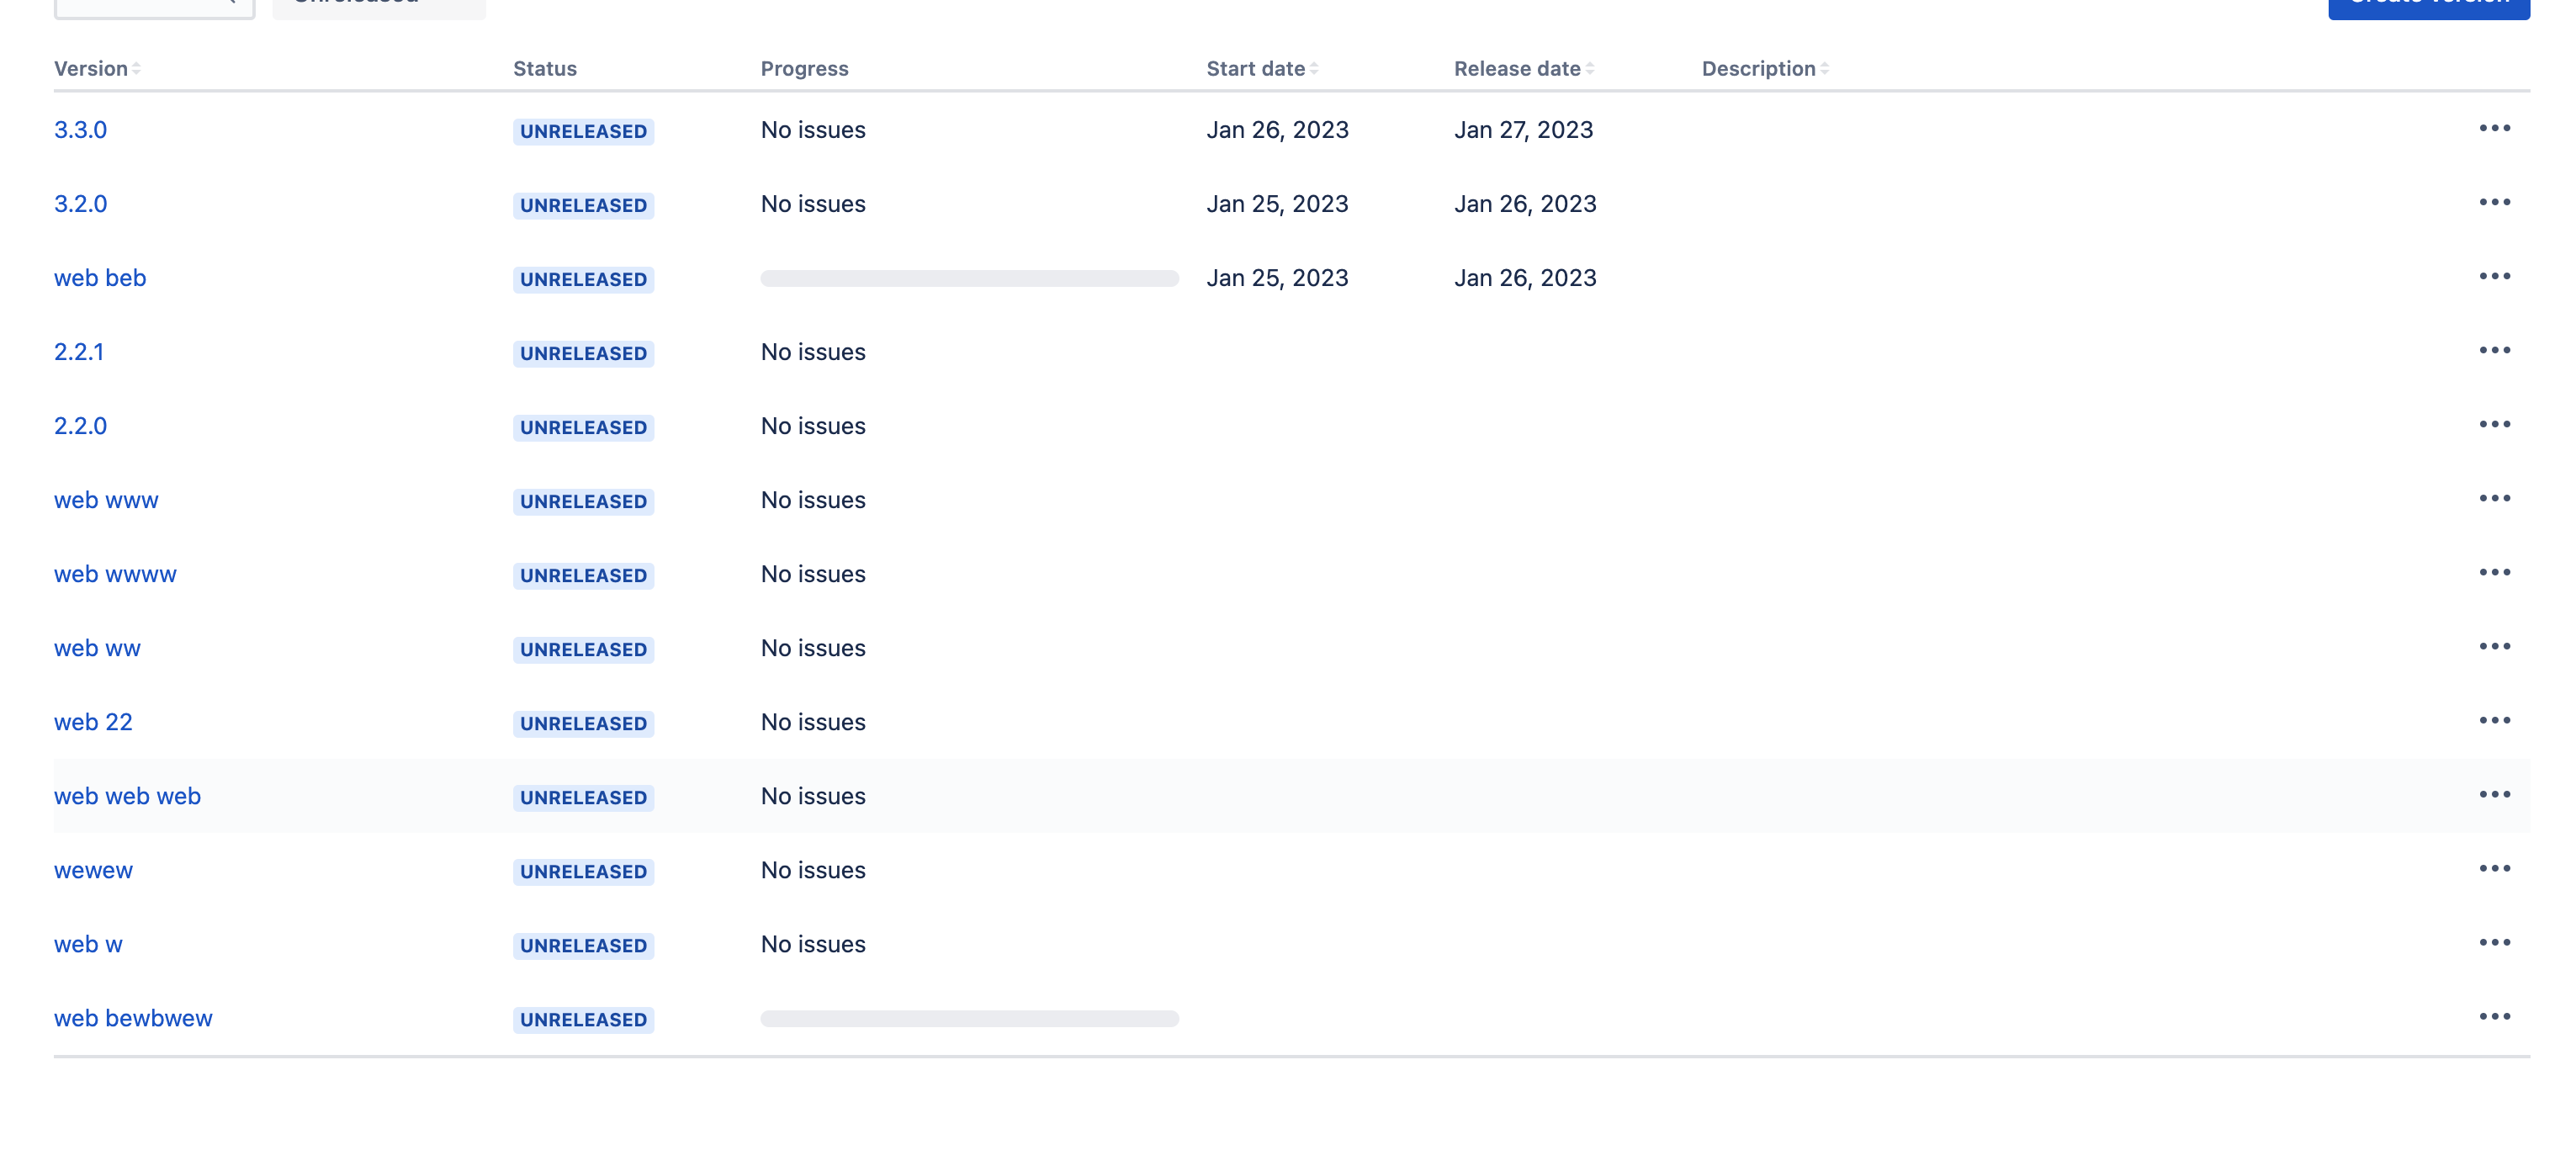Open the more actions menu for wewew

(2497, 867)
